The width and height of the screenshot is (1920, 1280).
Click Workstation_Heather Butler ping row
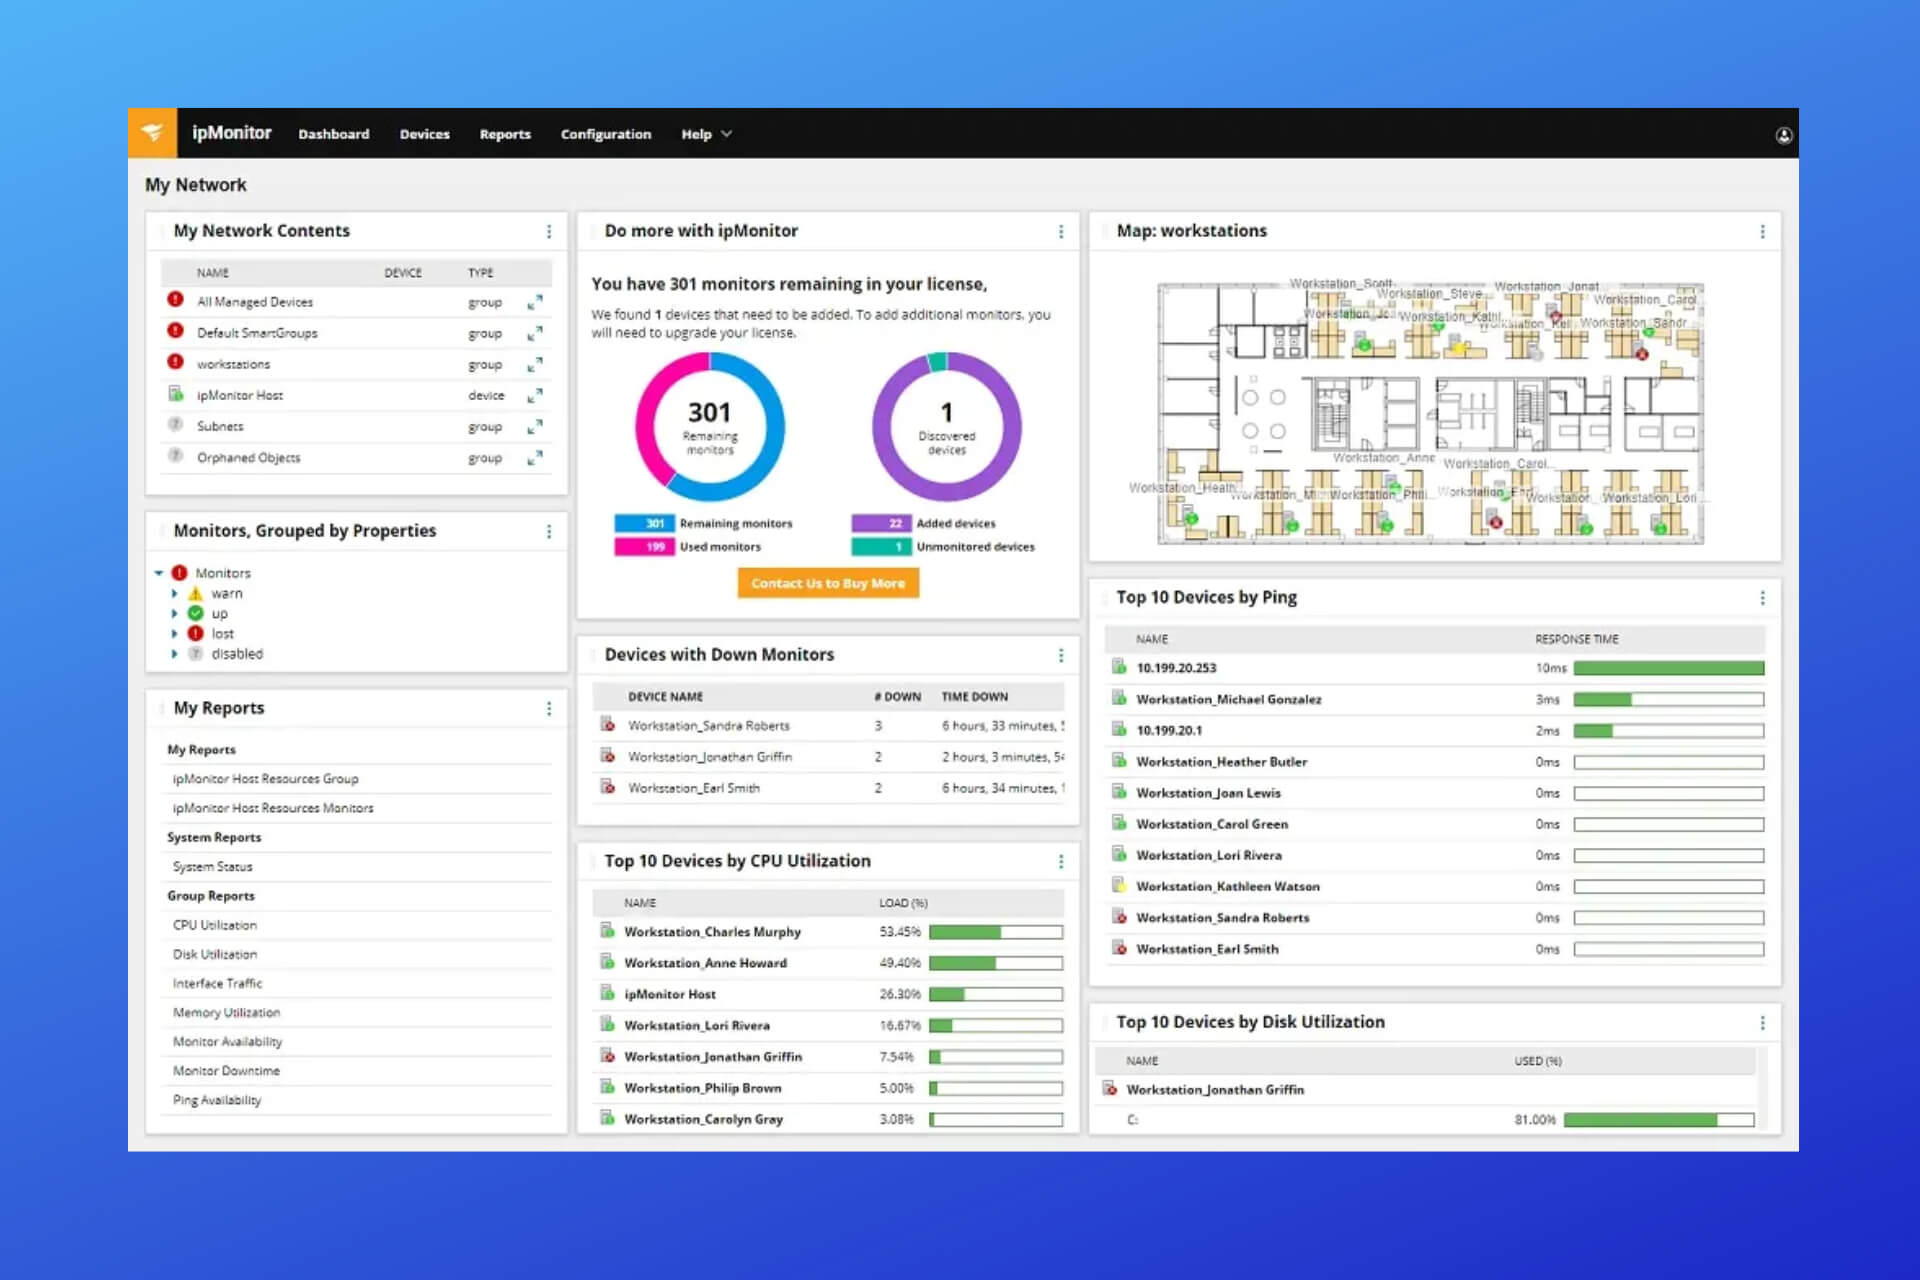pos(1436,761)
